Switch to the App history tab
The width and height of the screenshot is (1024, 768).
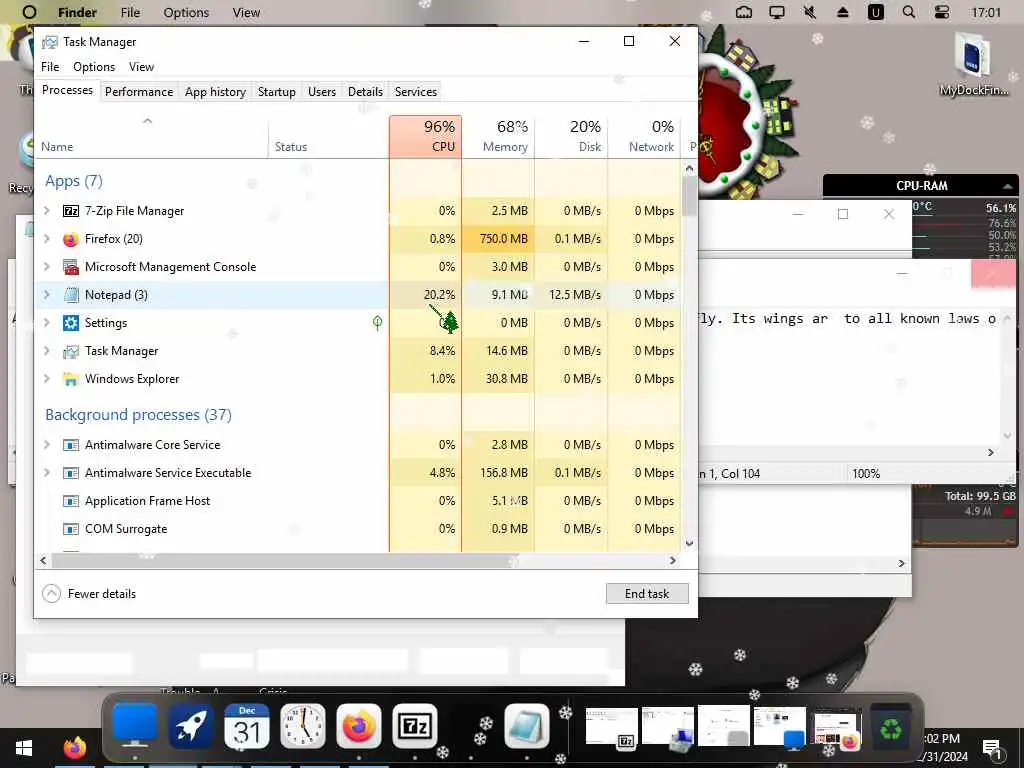point(215,92)
